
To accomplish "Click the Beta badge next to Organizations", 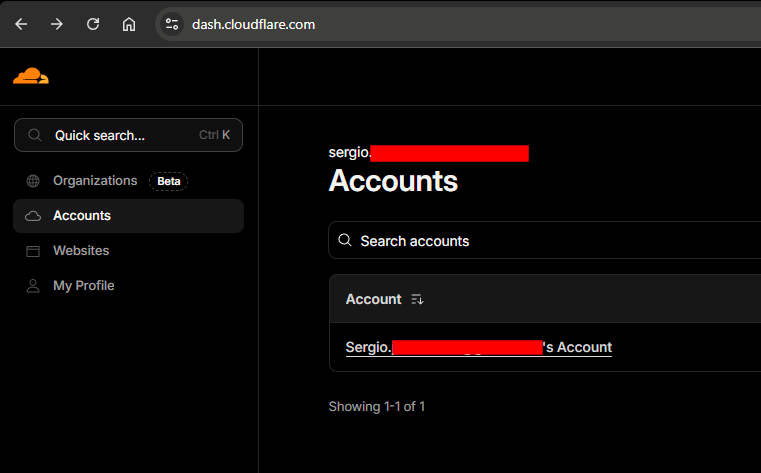I will [168, 181].
